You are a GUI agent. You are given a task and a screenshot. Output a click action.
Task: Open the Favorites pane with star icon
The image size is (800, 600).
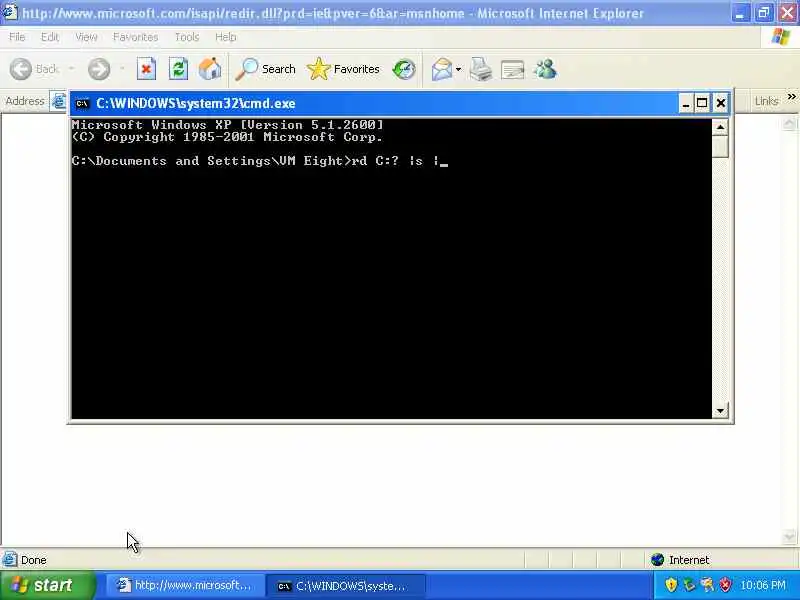pos(343,69)
